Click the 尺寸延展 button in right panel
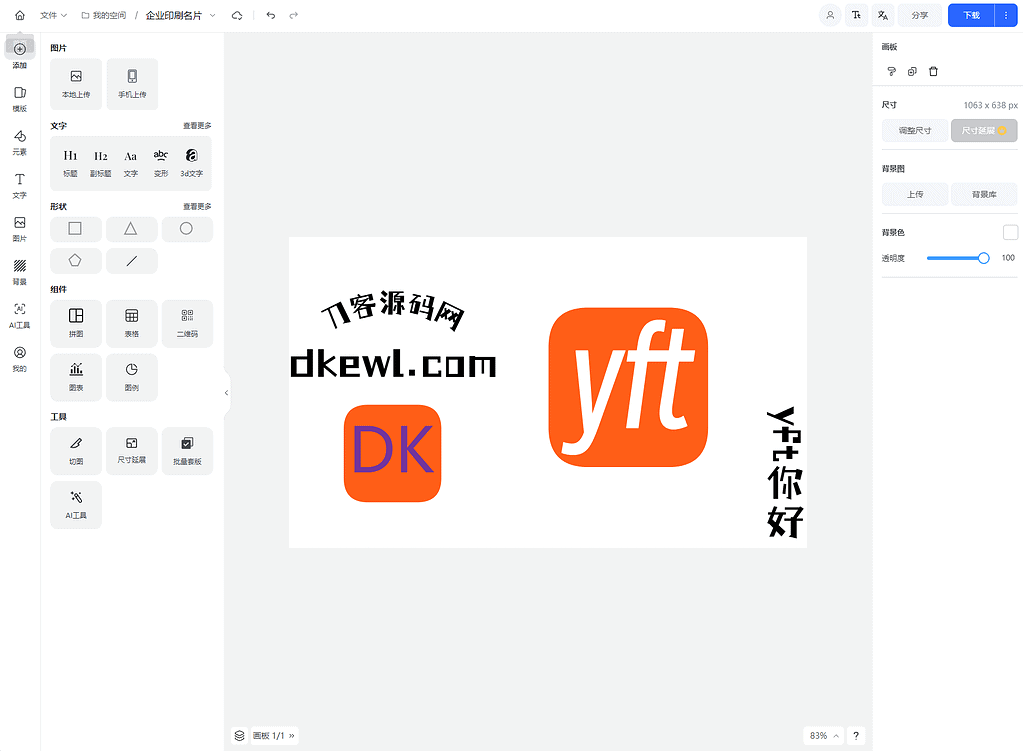This screenshot has width=1023, height=751. (984, 130)
